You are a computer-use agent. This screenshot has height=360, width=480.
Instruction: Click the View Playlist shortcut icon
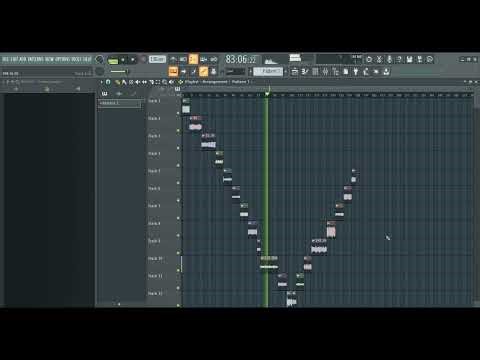coord(295,71)
